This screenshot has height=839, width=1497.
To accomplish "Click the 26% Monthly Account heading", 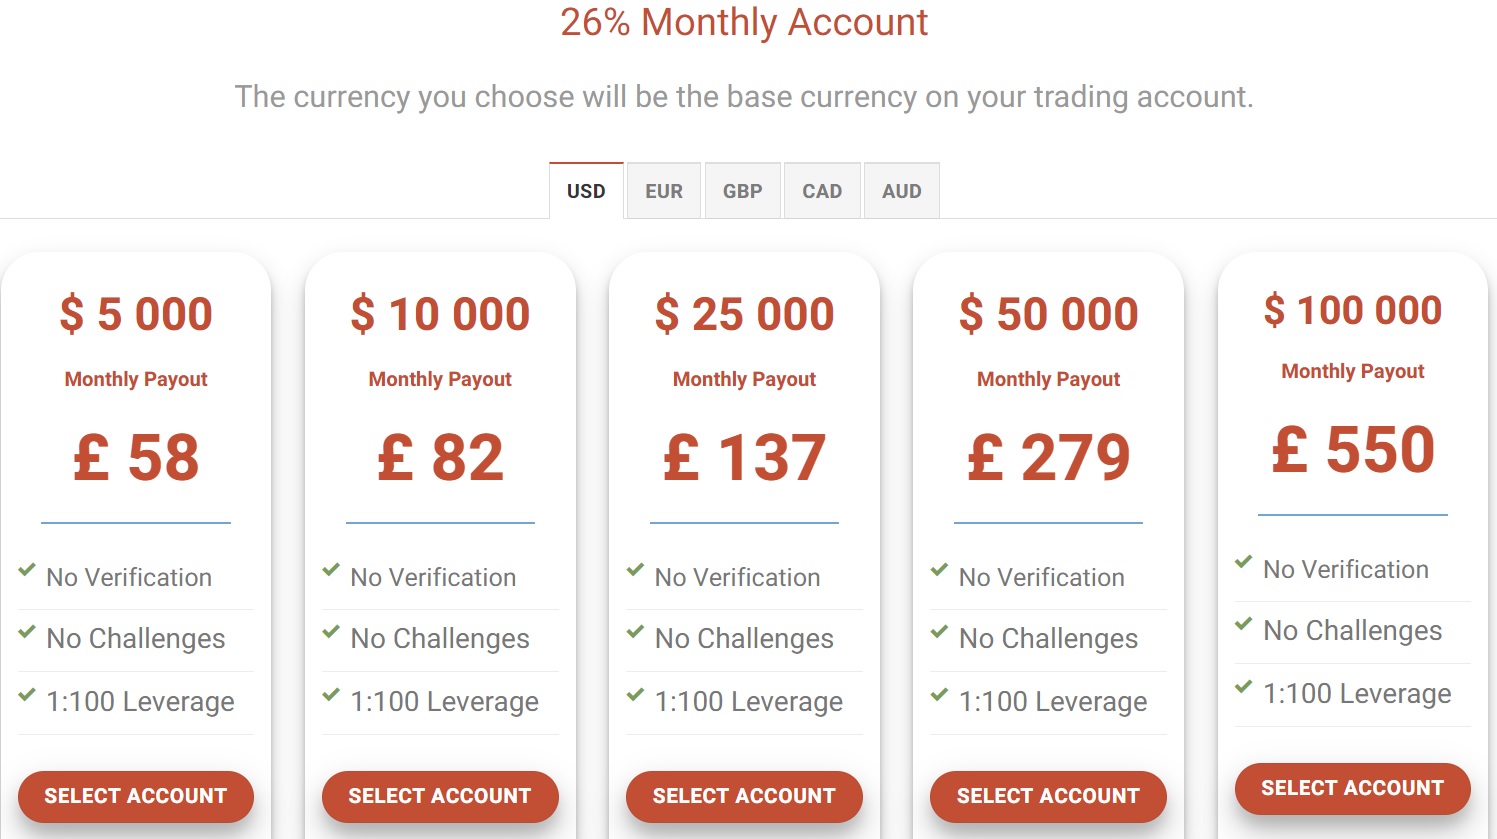I will point(744,22).
